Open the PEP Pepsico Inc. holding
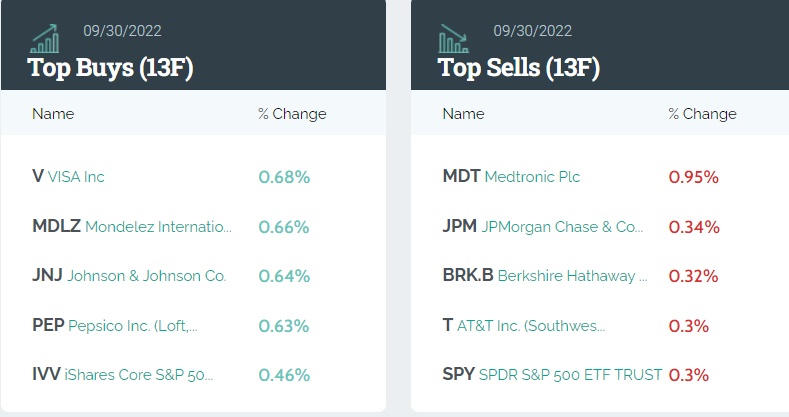Viewport: 789px width, 417px height. [114, 326]
